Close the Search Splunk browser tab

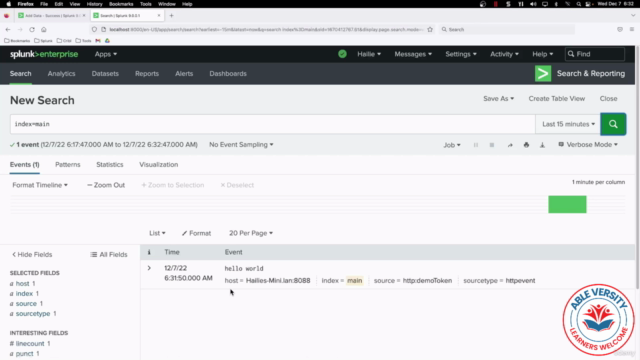[159, 16]
